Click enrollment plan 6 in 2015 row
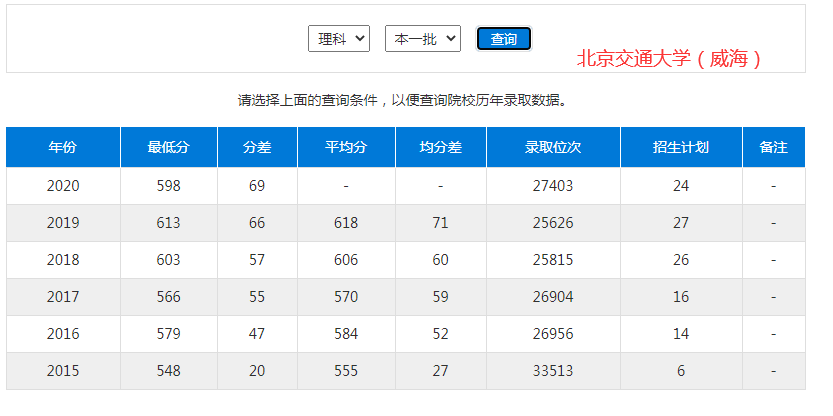Viewport: 833px width, 416px height. click(x=681, y=370)
